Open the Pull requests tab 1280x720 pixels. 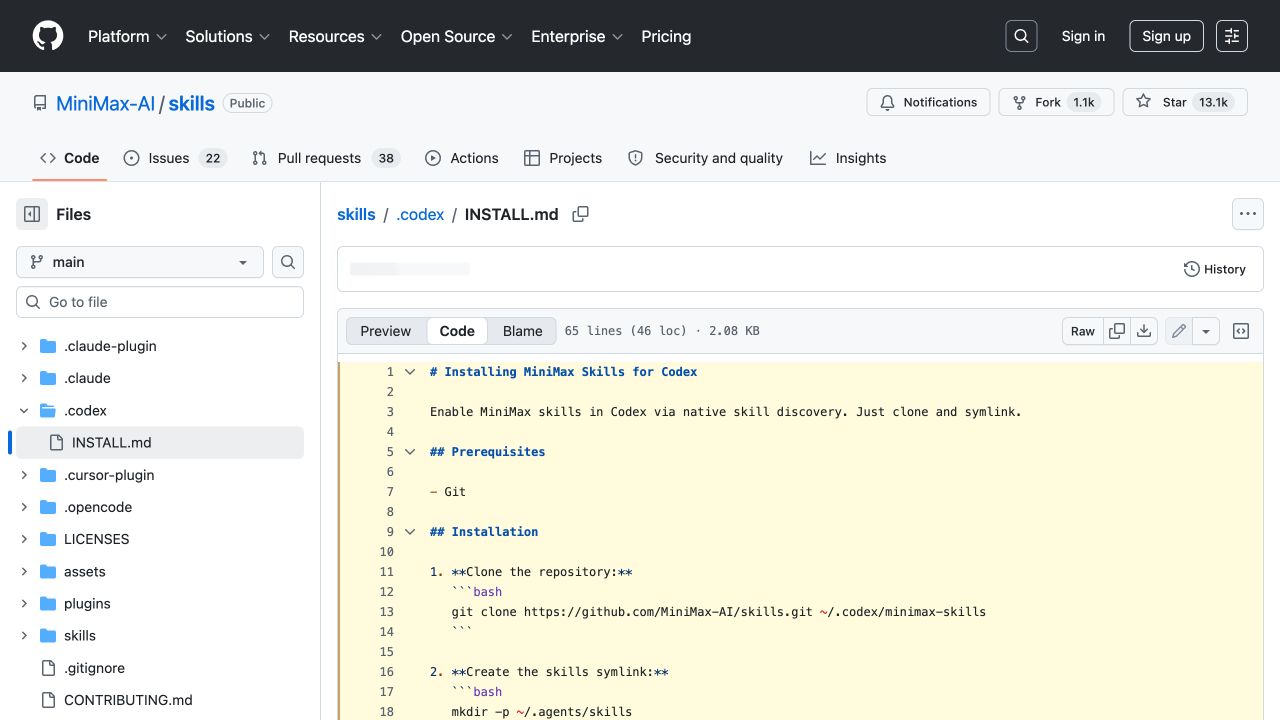(x=326, y=158)
